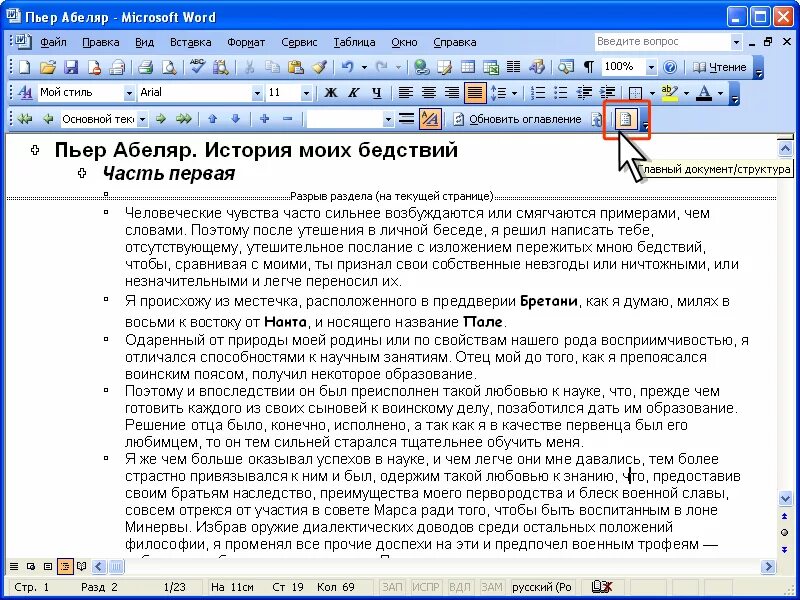Move the outline item down

[x=236, y=119]
